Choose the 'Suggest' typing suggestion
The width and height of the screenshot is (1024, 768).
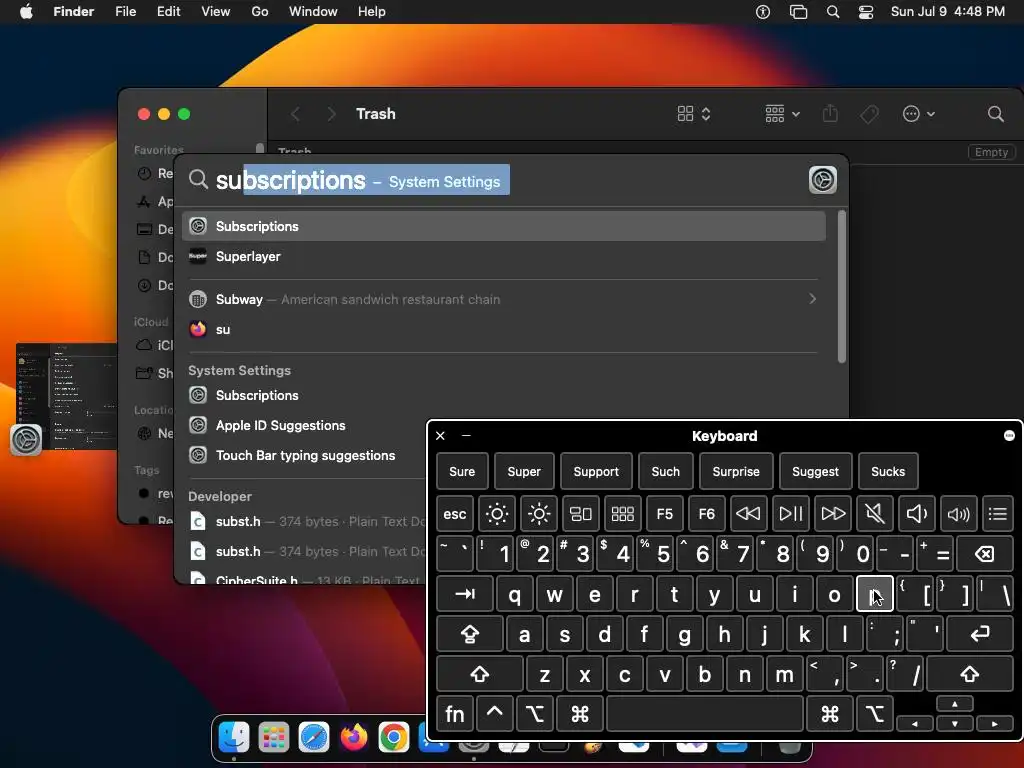(815, 472)
